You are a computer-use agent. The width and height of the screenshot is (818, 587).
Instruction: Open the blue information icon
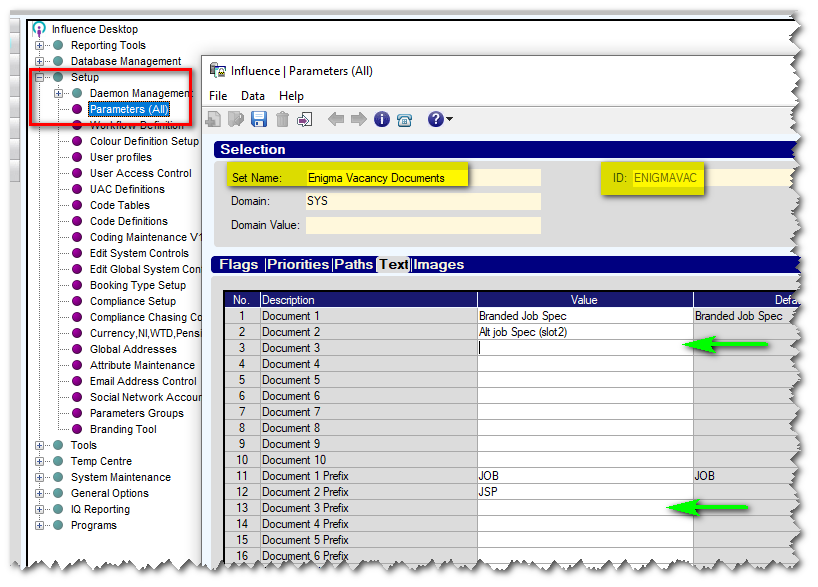pos(382,119)
